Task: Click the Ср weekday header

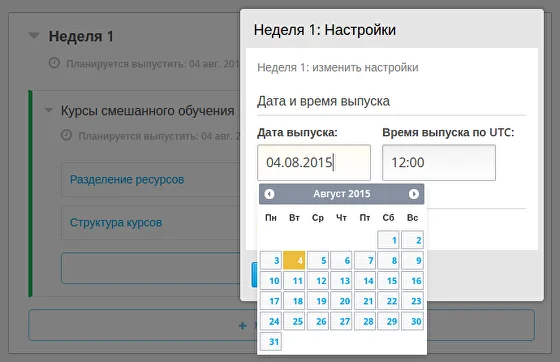Action: coord(318,217)
